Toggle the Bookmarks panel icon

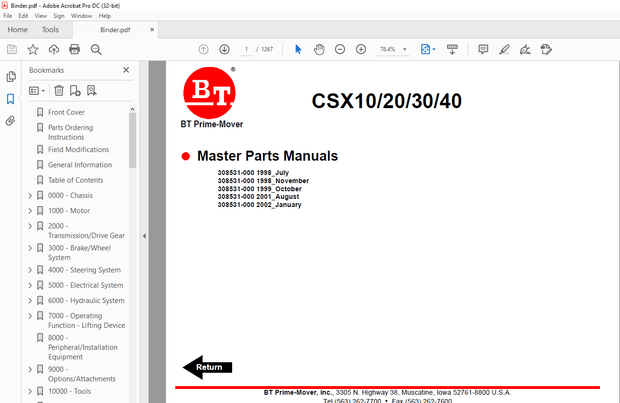click(11, 99)
